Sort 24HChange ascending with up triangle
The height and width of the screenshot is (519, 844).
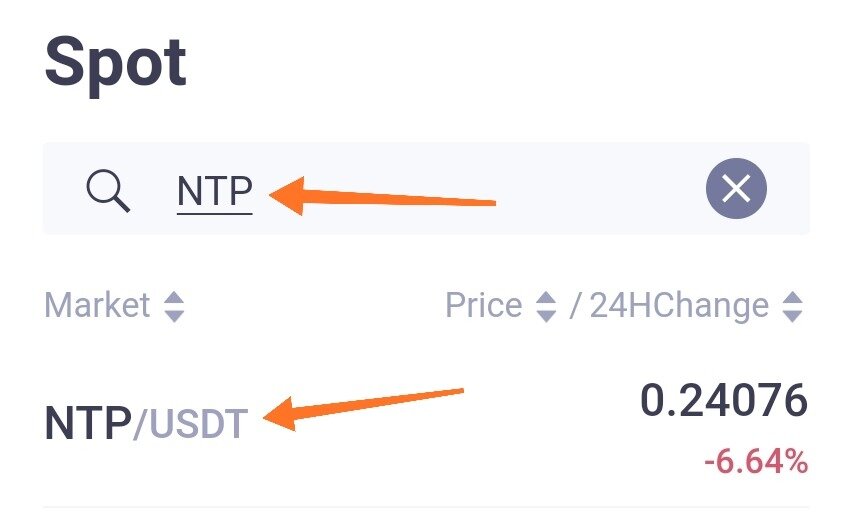click(792, 298)
